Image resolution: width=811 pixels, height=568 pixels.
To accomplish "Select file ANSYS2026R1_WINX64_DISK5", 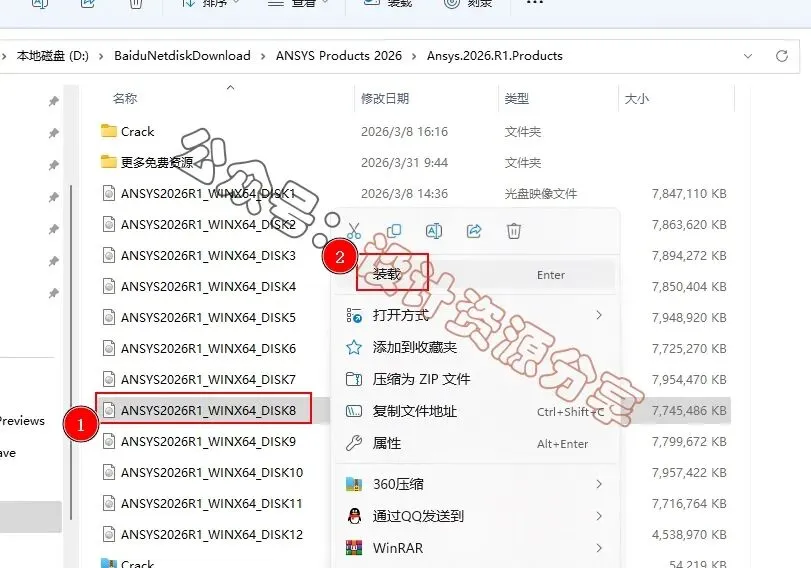I will click(199, 318).
